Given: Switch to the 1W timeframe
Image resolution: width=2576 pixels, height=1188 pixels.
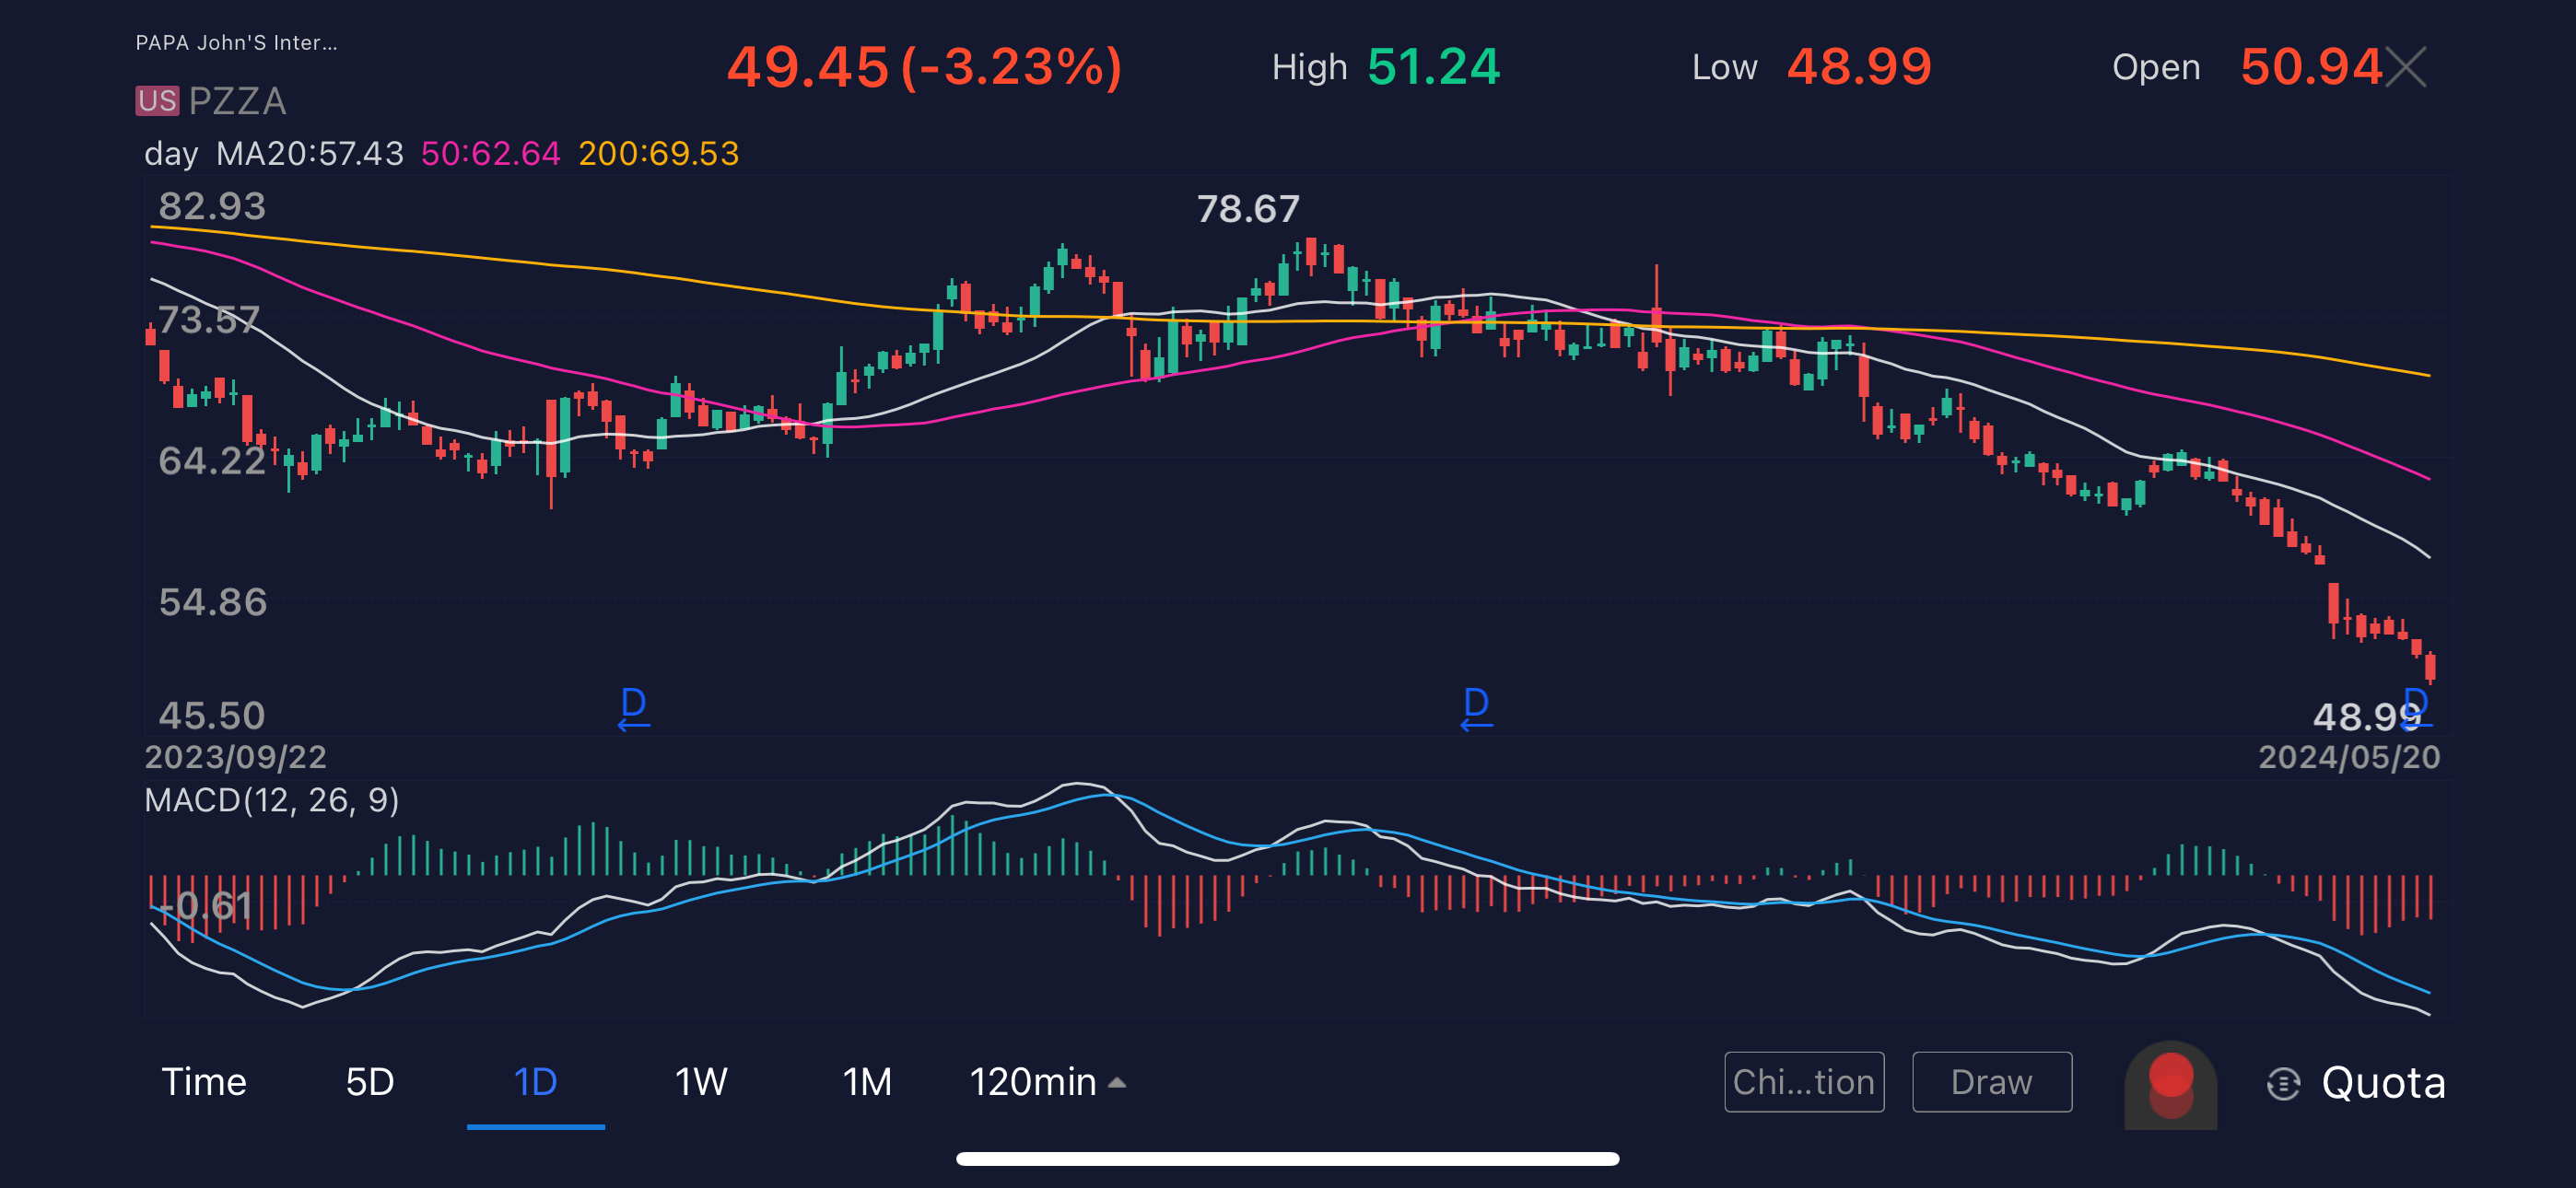Looking at the screenshot, I should (x=700, y=1082).
